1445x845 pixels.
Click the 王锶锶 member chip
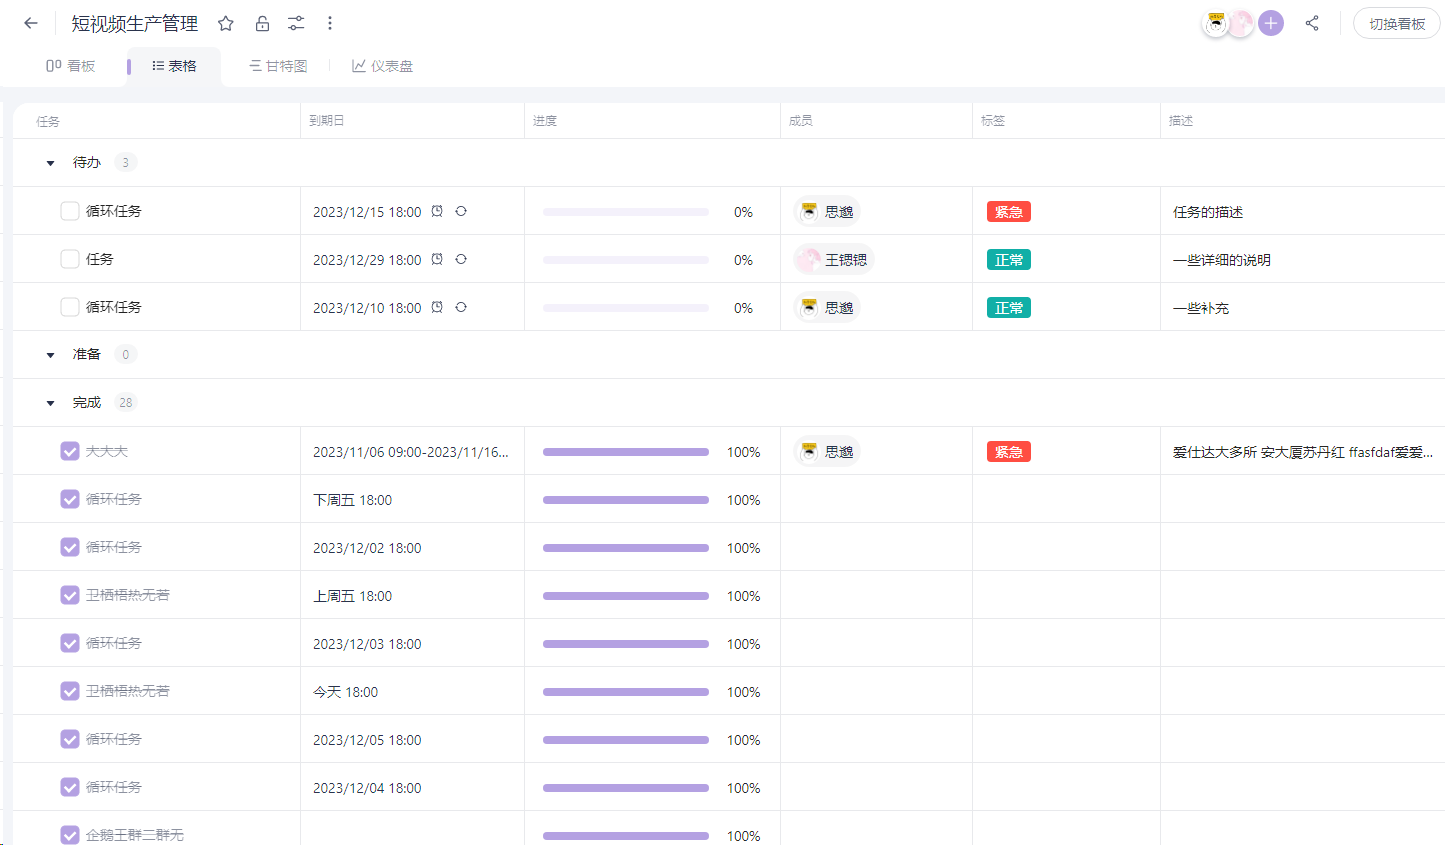833,260
